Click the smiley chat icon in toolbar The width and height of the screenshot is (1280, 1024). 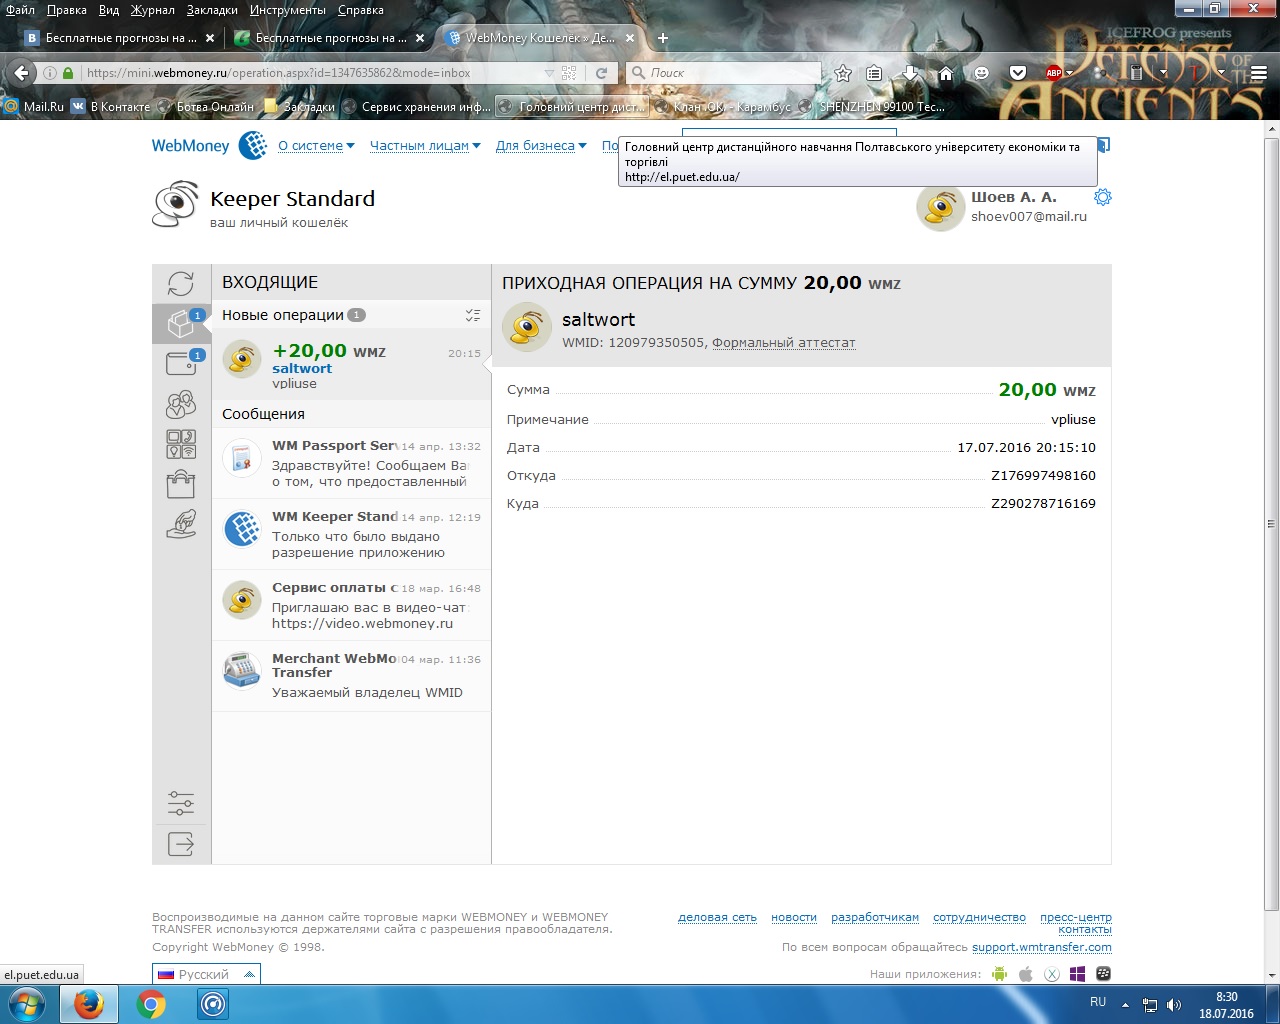pyautogui.click(x=982, y=73)
